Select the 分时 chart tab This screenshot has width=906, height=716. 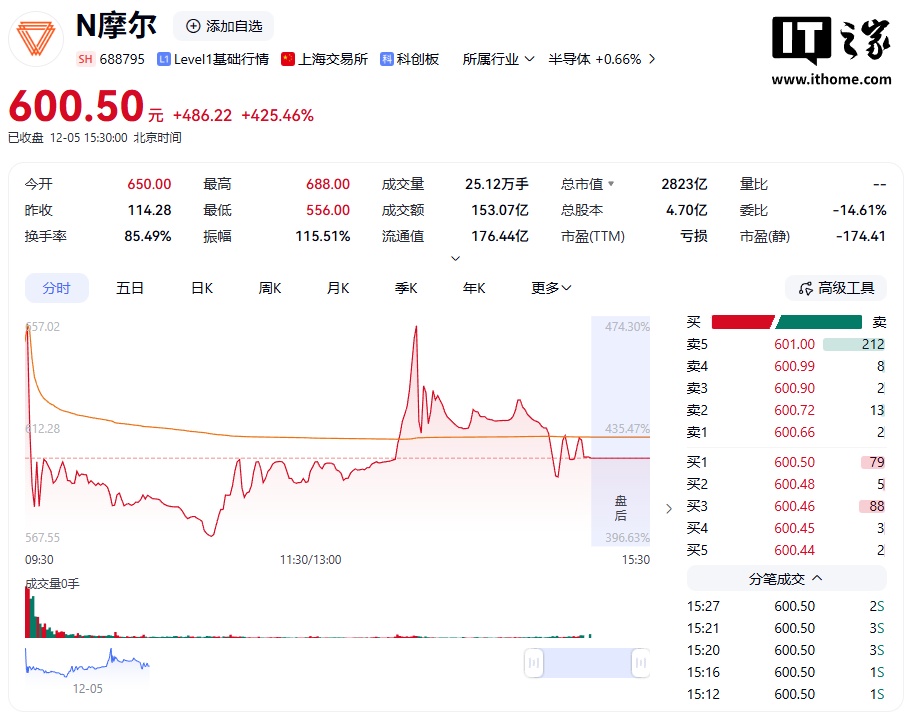click(57, 288)
